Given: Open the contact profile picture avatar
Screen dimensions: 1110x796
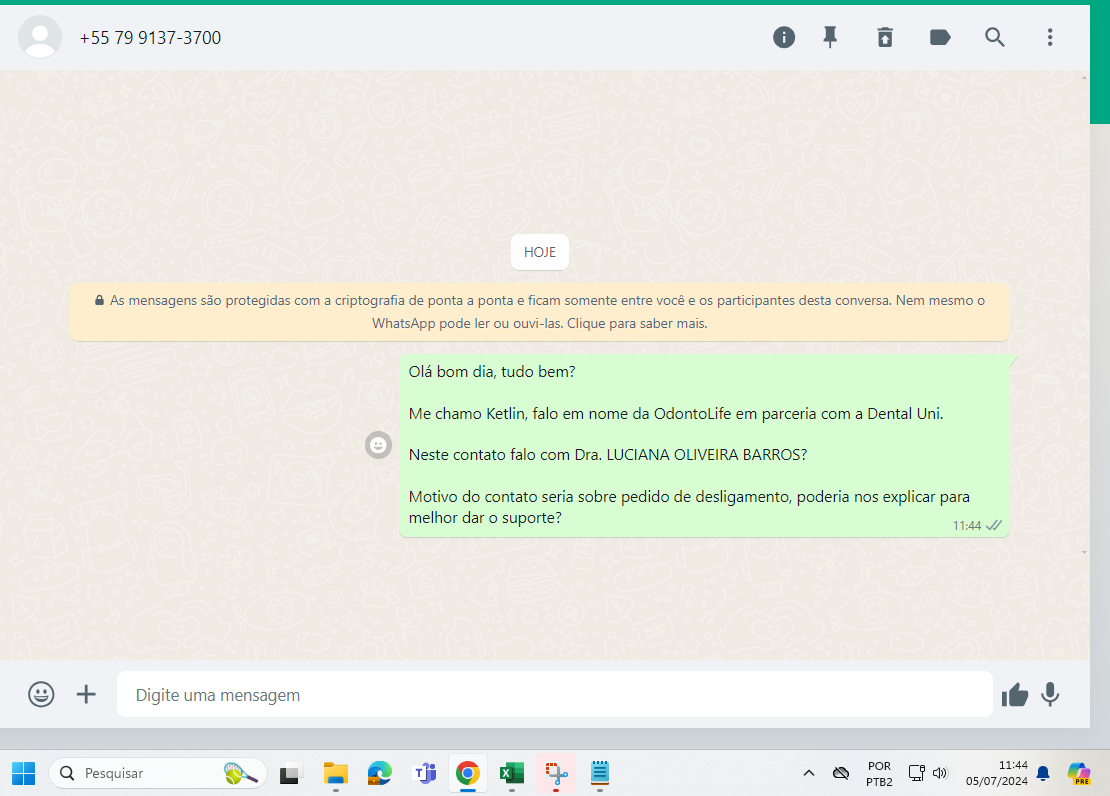Looking at the screenshot, I should point(40,38).
